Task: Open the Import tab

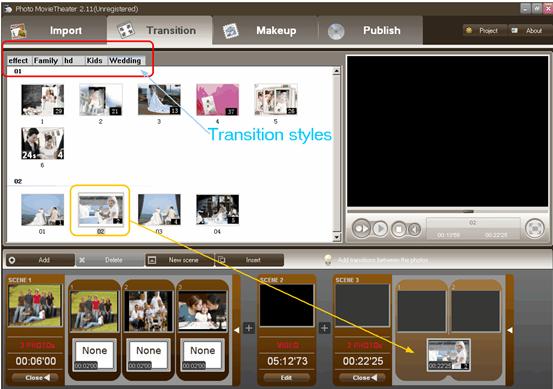Action: [54, 31]
